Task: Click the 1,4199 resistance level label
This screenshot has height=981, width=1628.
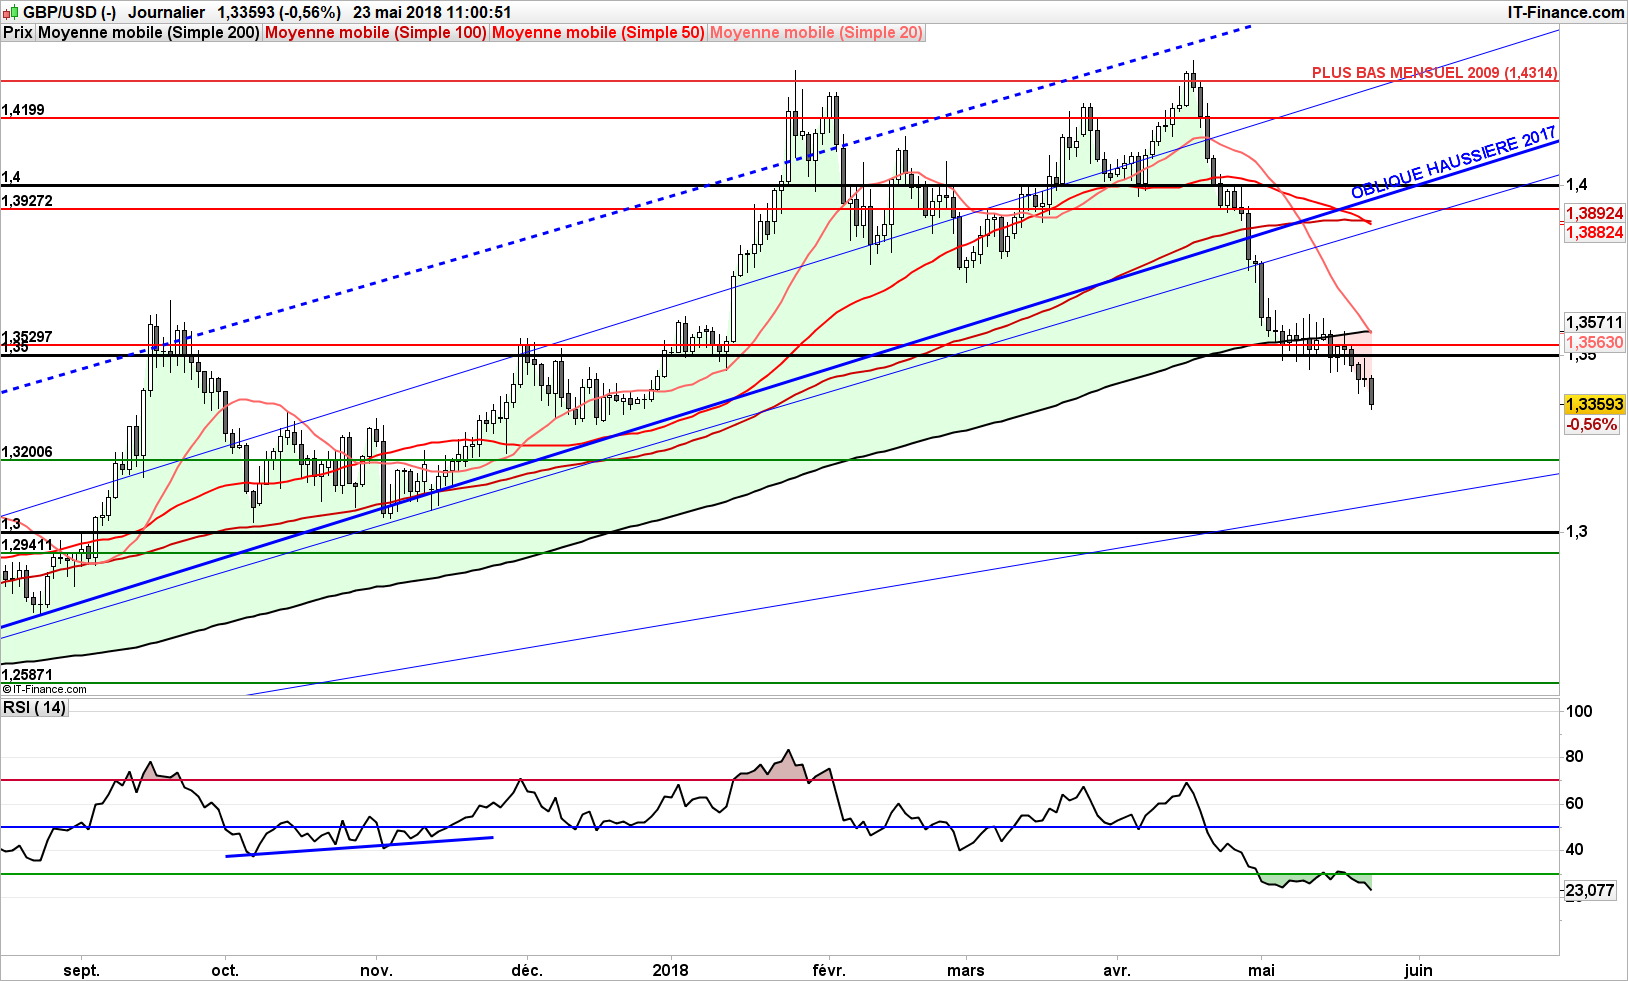Action: coord(23,110)
